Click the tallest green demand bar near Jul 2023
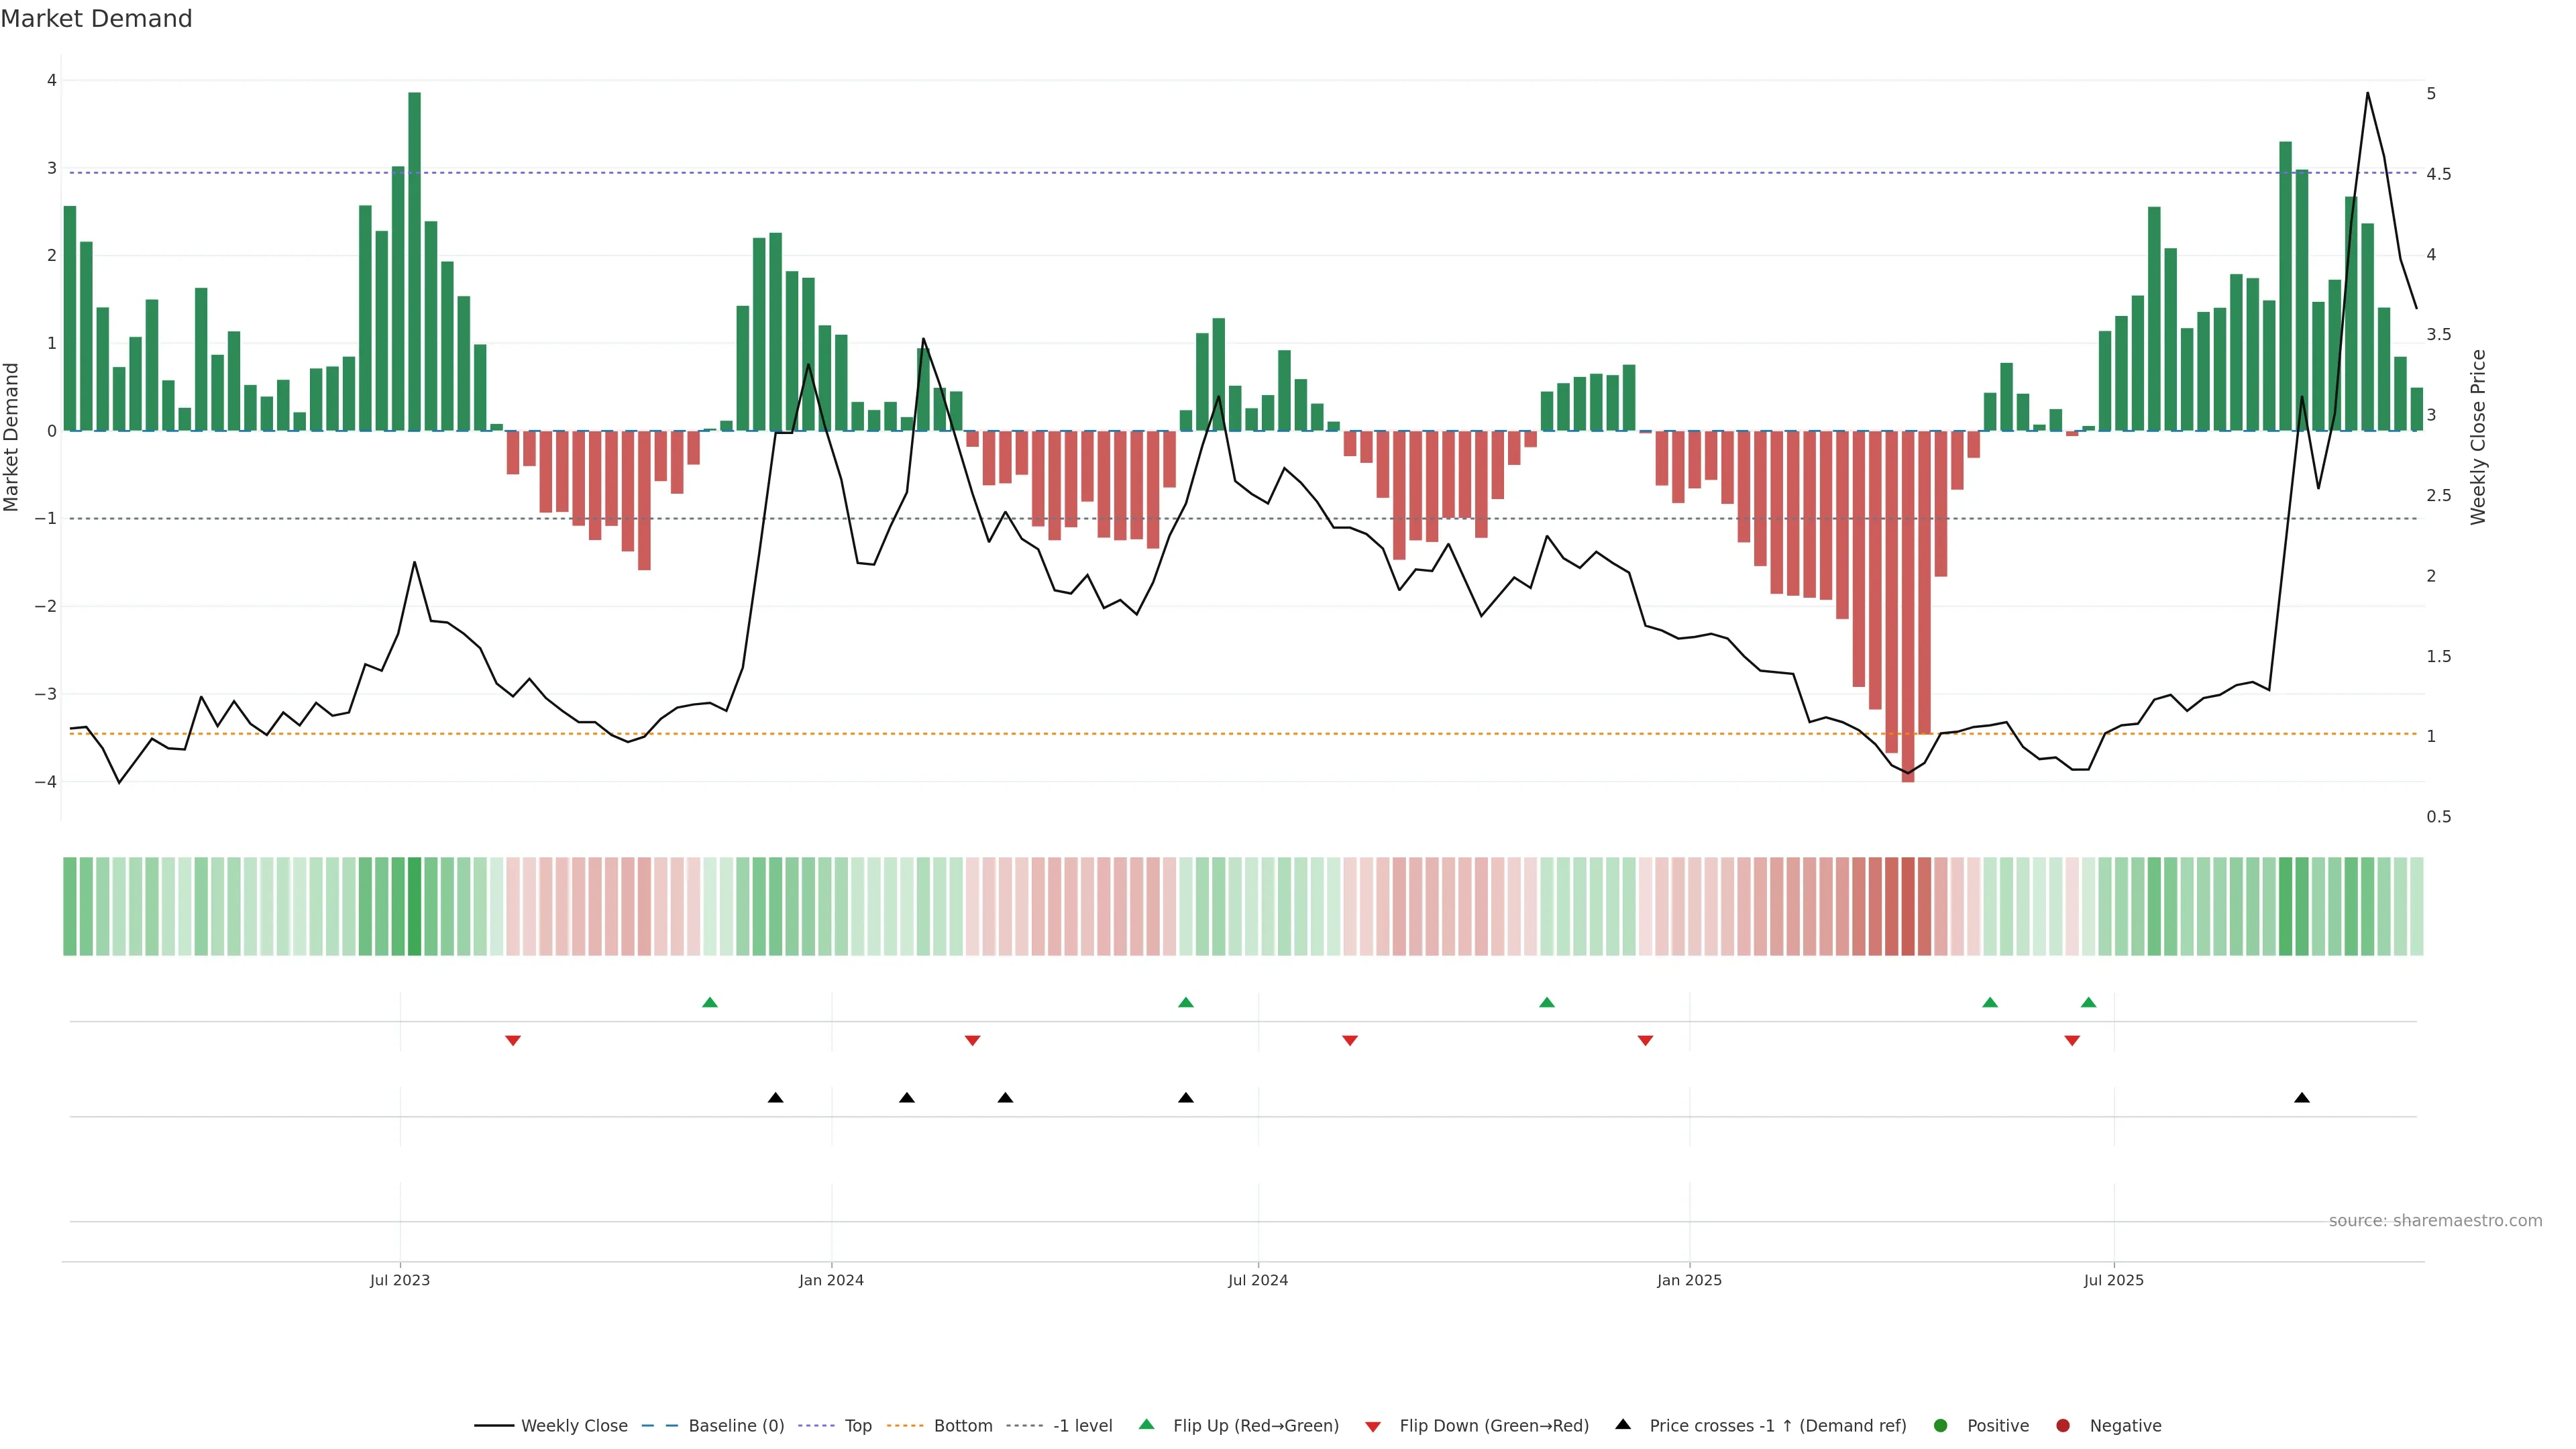 tap(414, 260)
